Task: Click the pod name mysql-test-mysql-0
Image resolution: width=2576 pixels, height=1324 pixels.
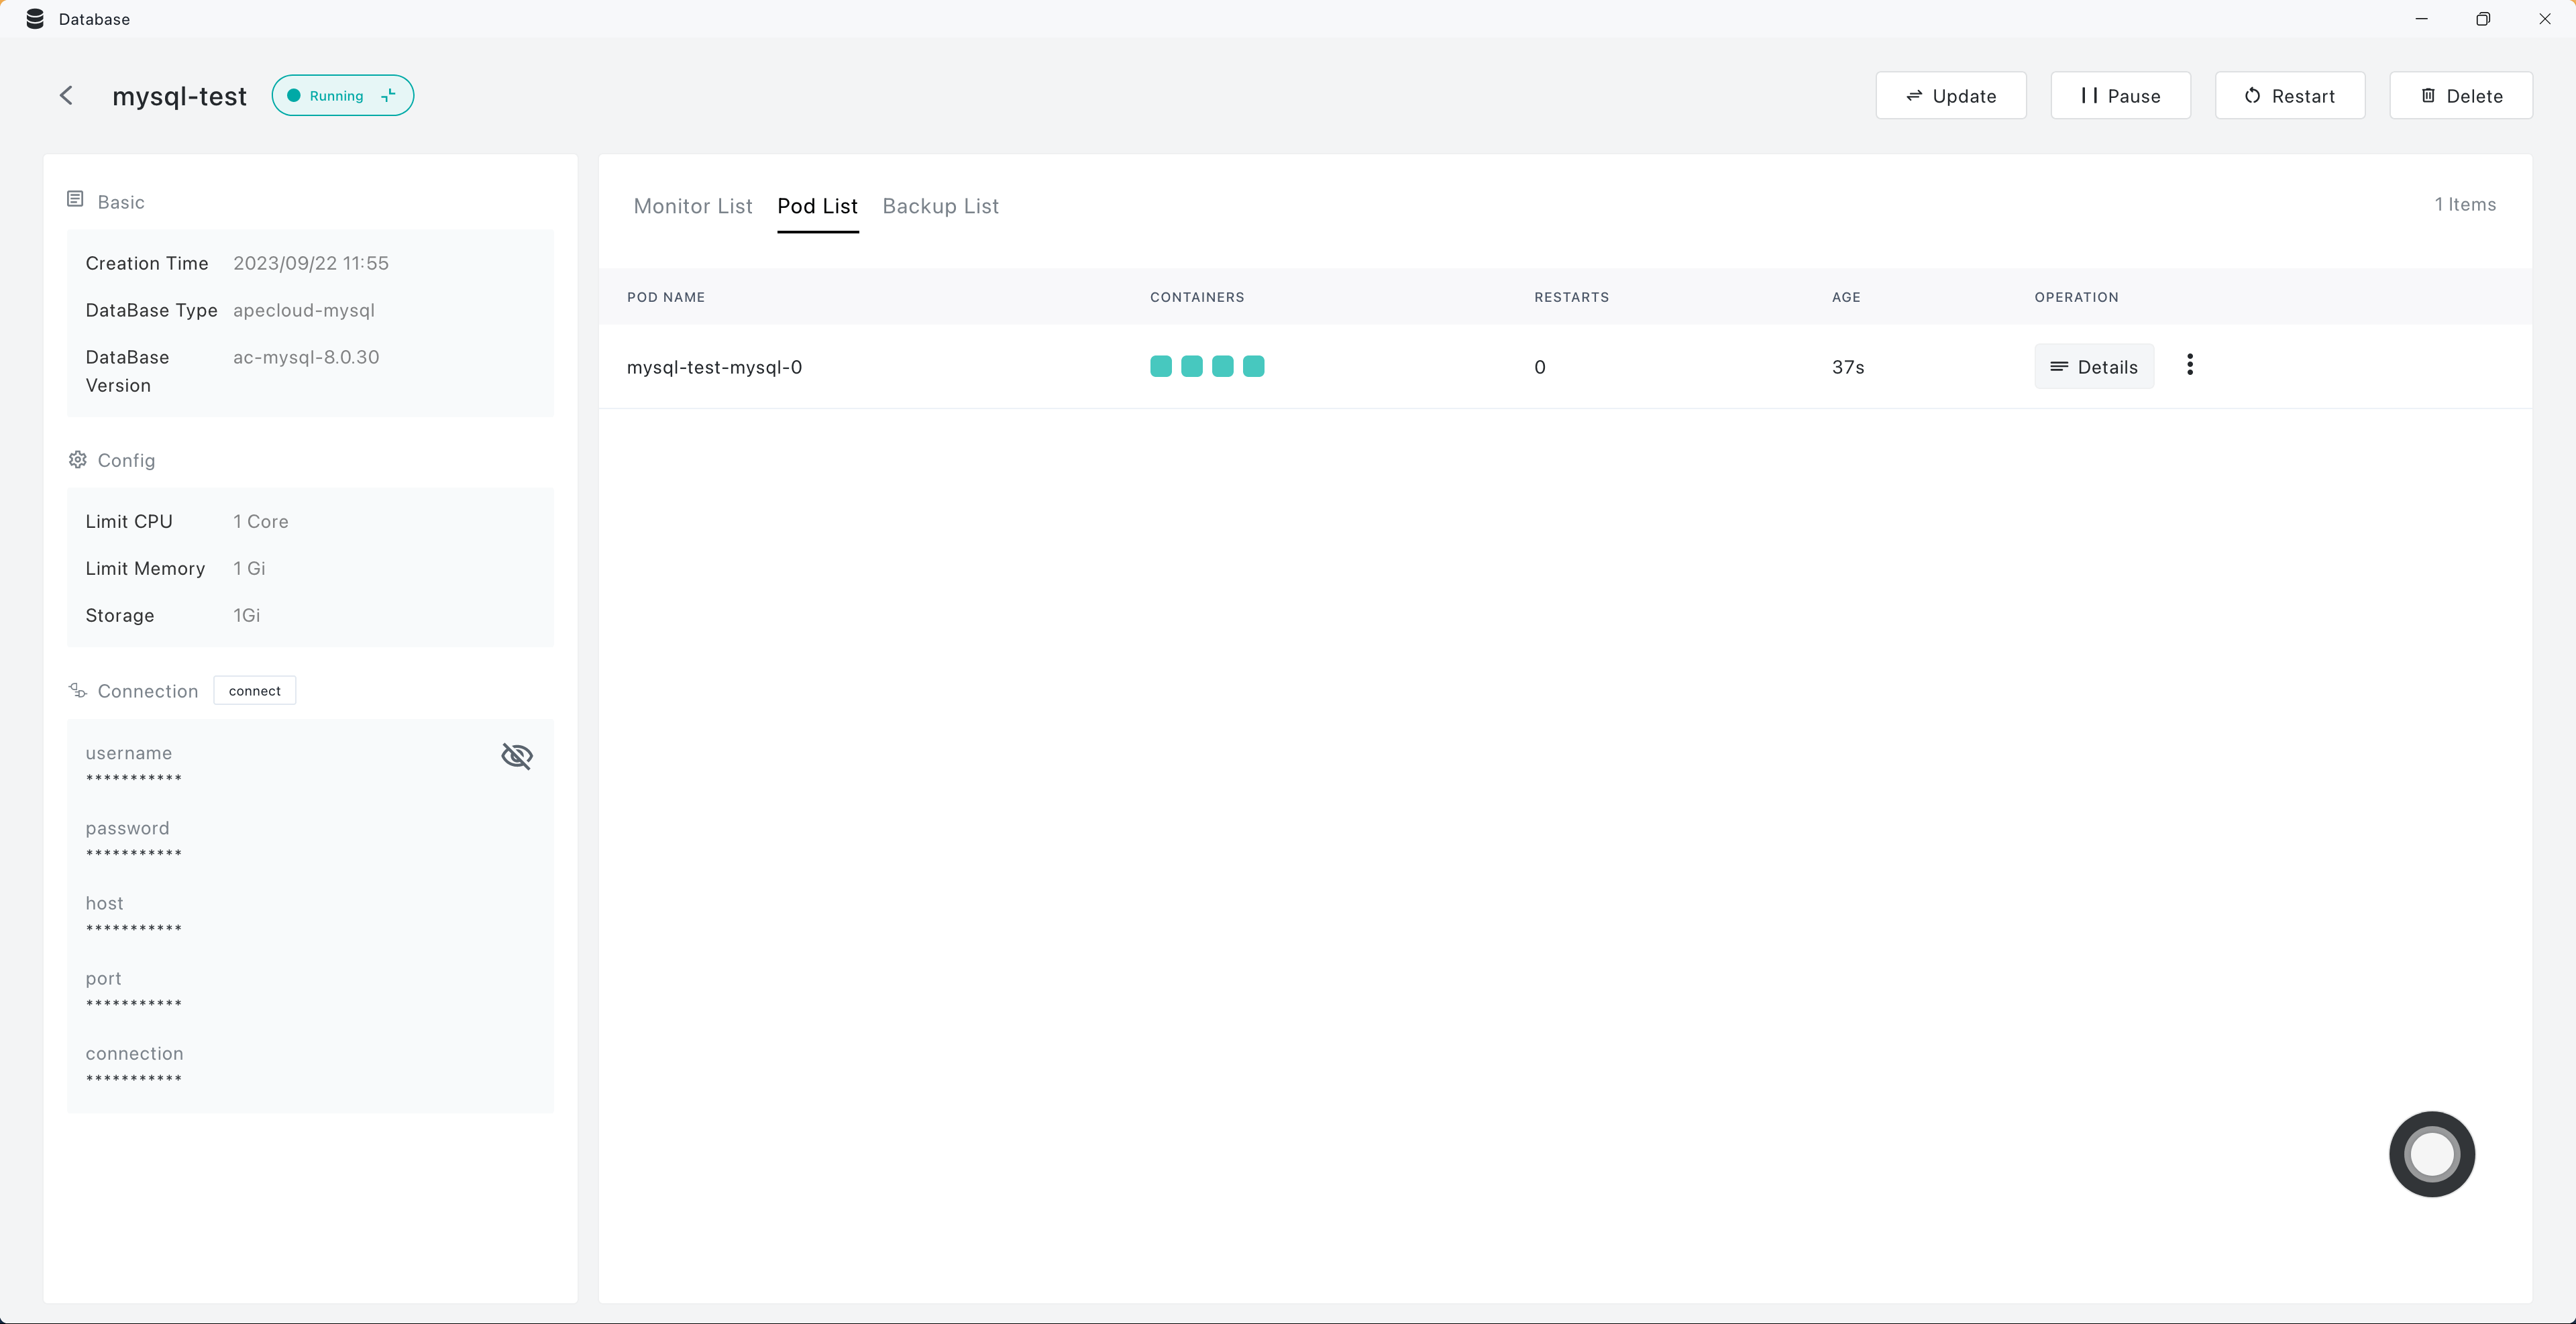Action: tap(714, 367)
